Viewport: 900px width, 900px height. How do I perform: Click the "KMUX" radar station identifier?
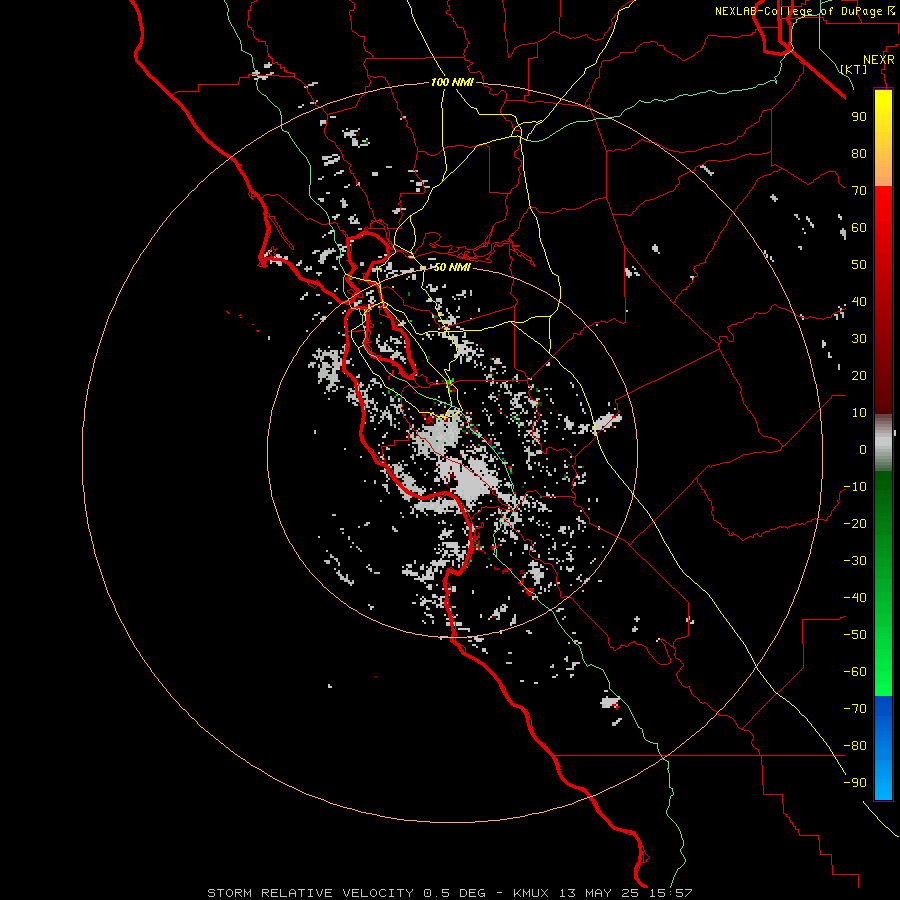[x=530, y=893]
